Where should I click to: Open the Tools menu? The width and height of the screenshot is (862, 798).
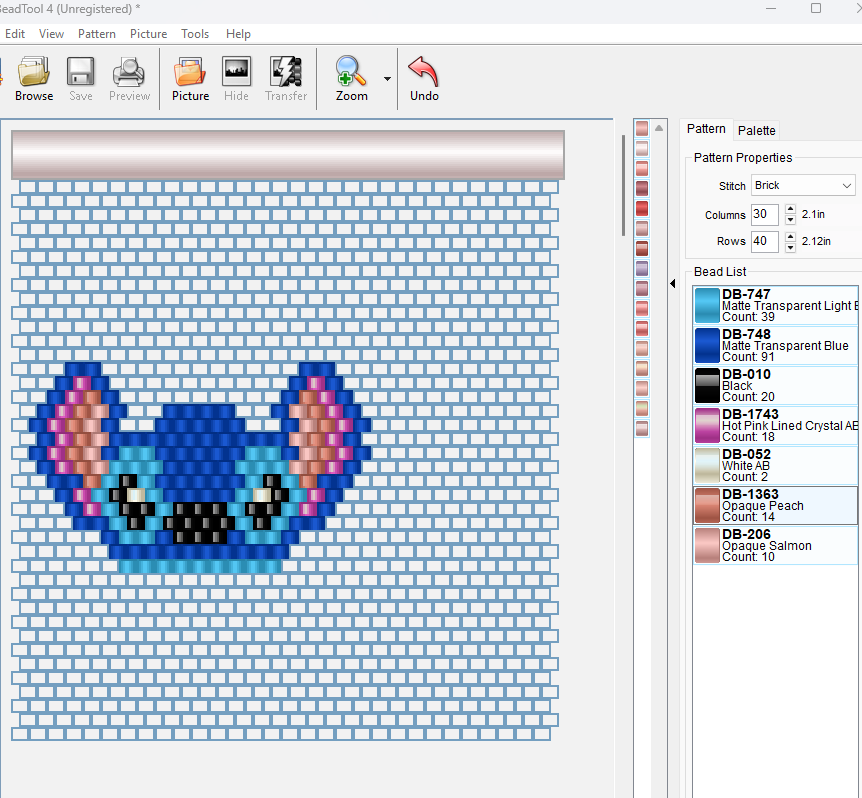click(x=195, y=34)
